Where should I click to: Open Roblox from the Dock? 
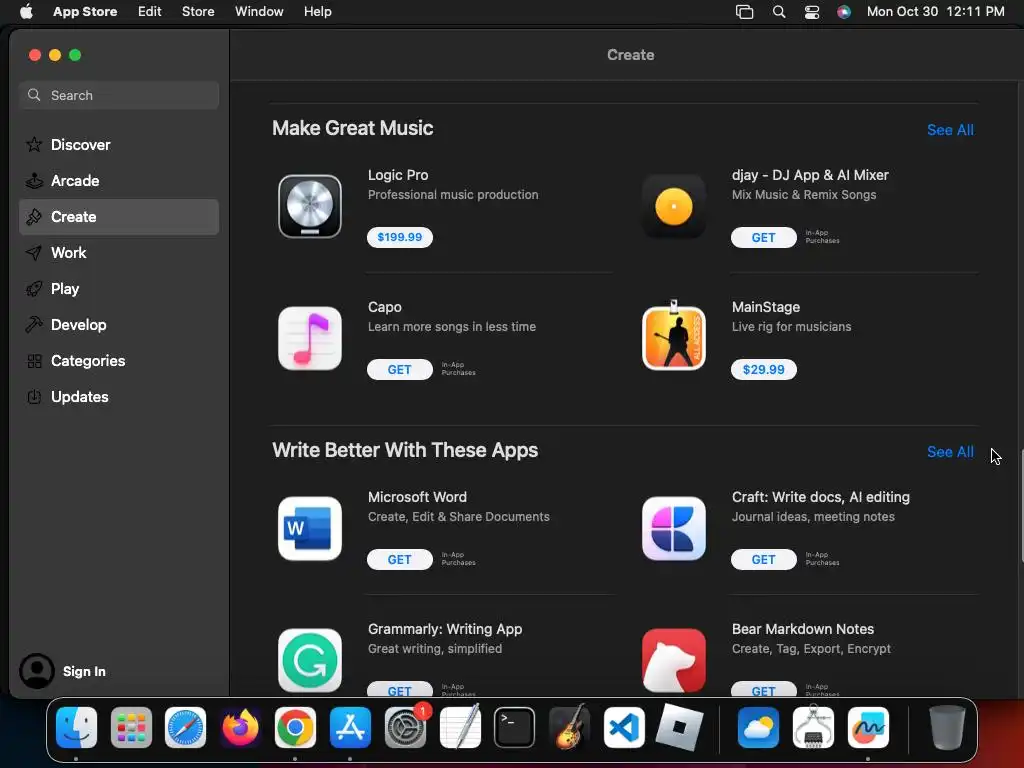tap(679, 727)
